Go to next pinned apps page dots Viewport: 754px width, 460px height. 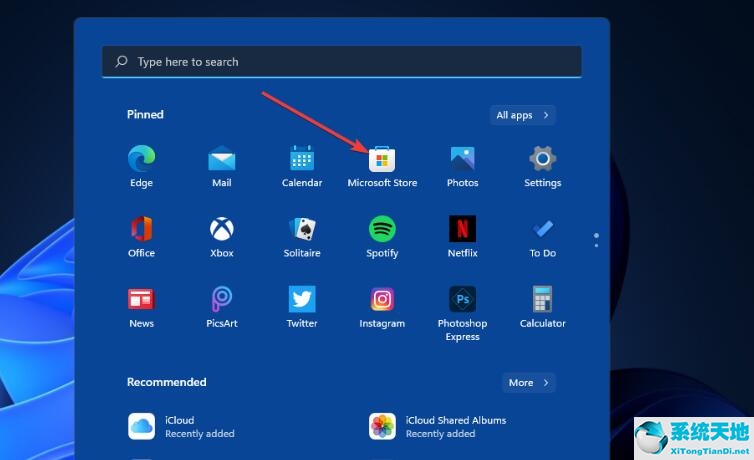596,240
